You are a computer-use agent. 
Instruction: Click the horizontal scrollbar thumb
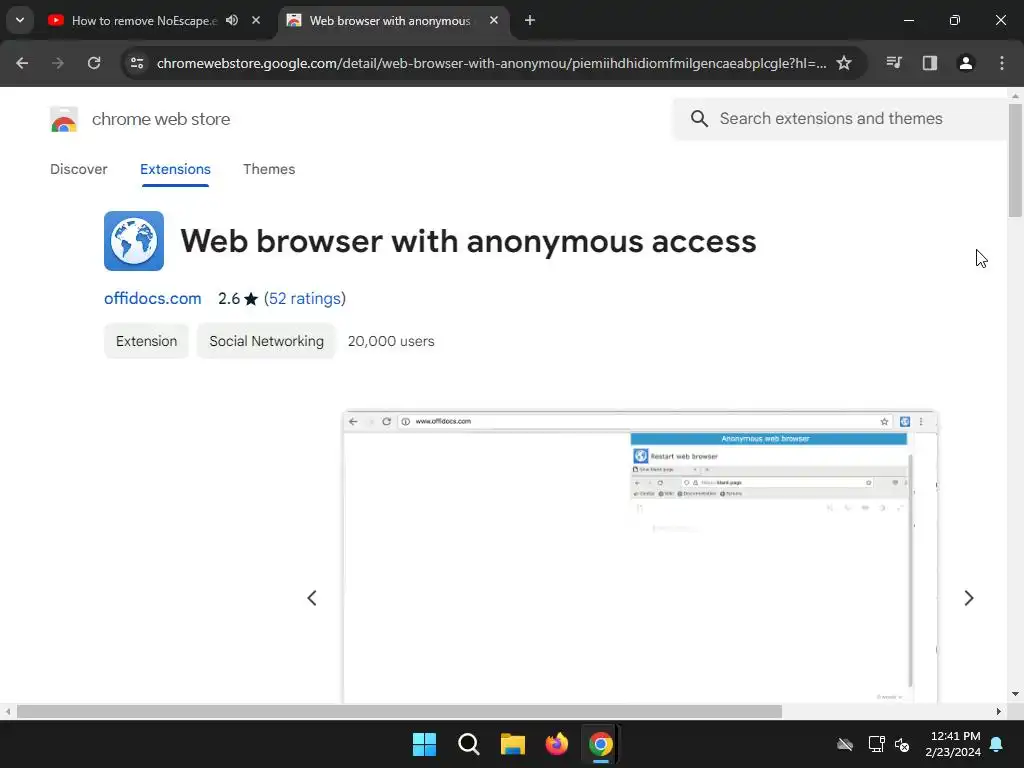pyautogui.click(x=399, y=711)
